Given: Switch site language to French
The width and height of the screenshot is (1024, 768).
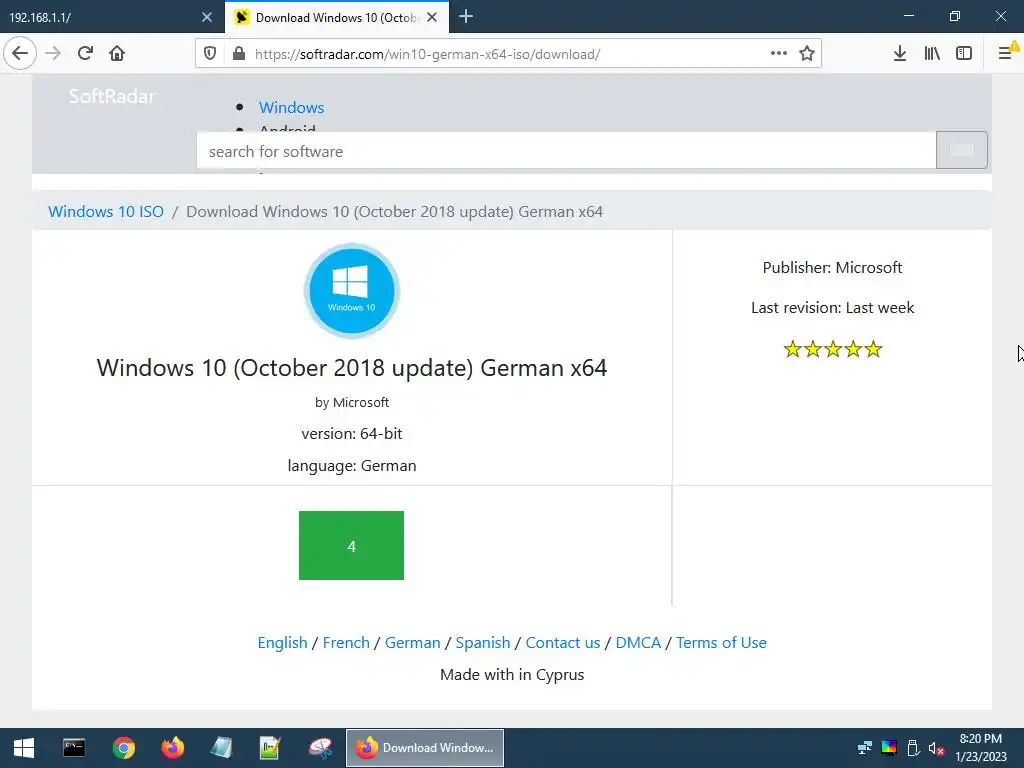Looking at the screenshot, I should click(346, 643).
